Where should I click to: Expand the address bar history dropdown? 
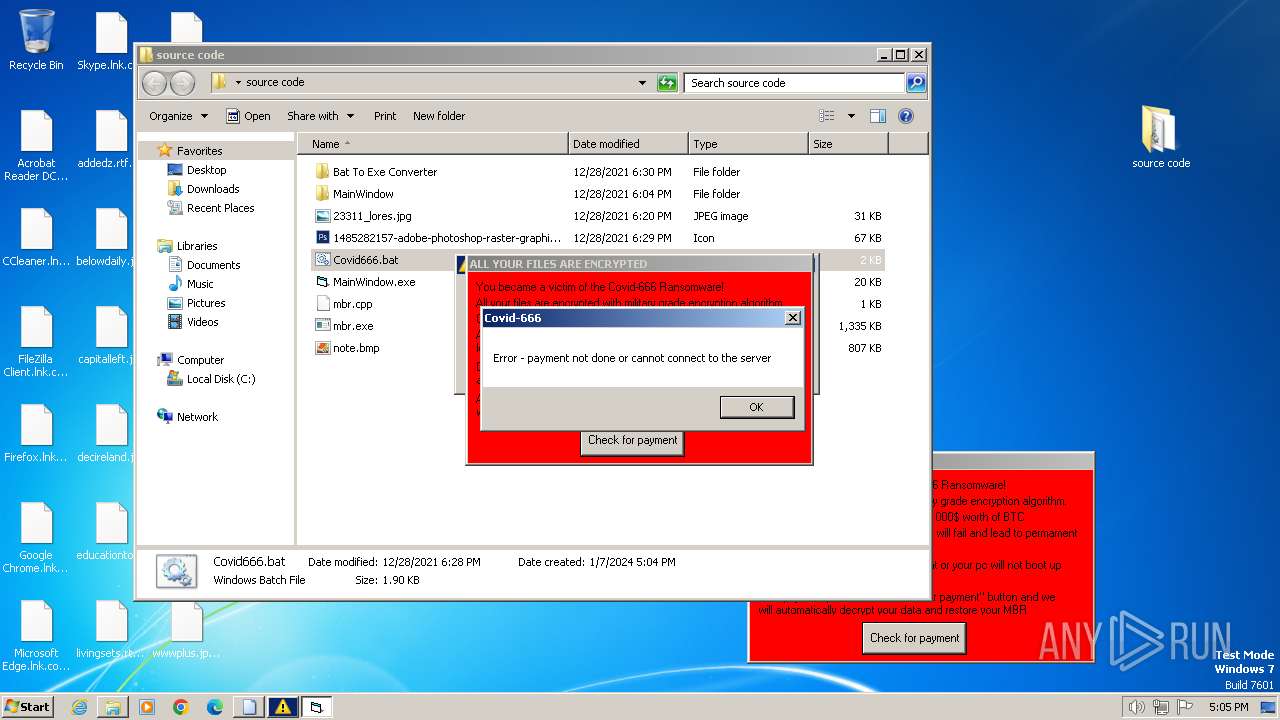[642, 83]
